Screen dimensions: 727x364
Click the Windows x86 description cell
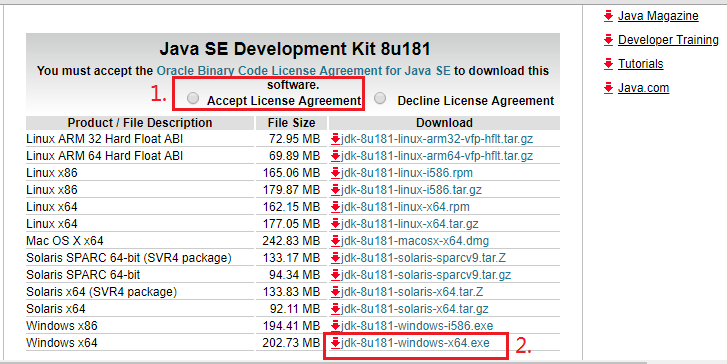point(62,326)
